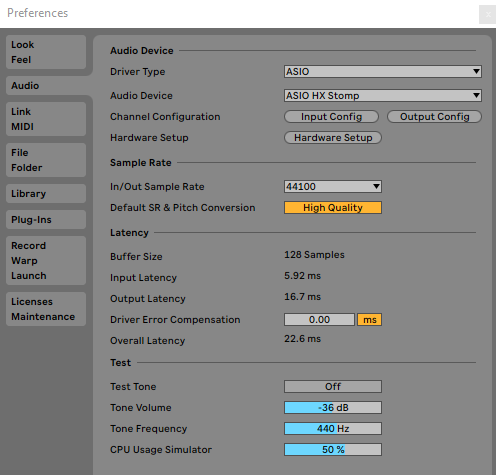Expand the 44100 sample rate dropdown
Viewport: 496px width, 475px height.
[333, 186]
